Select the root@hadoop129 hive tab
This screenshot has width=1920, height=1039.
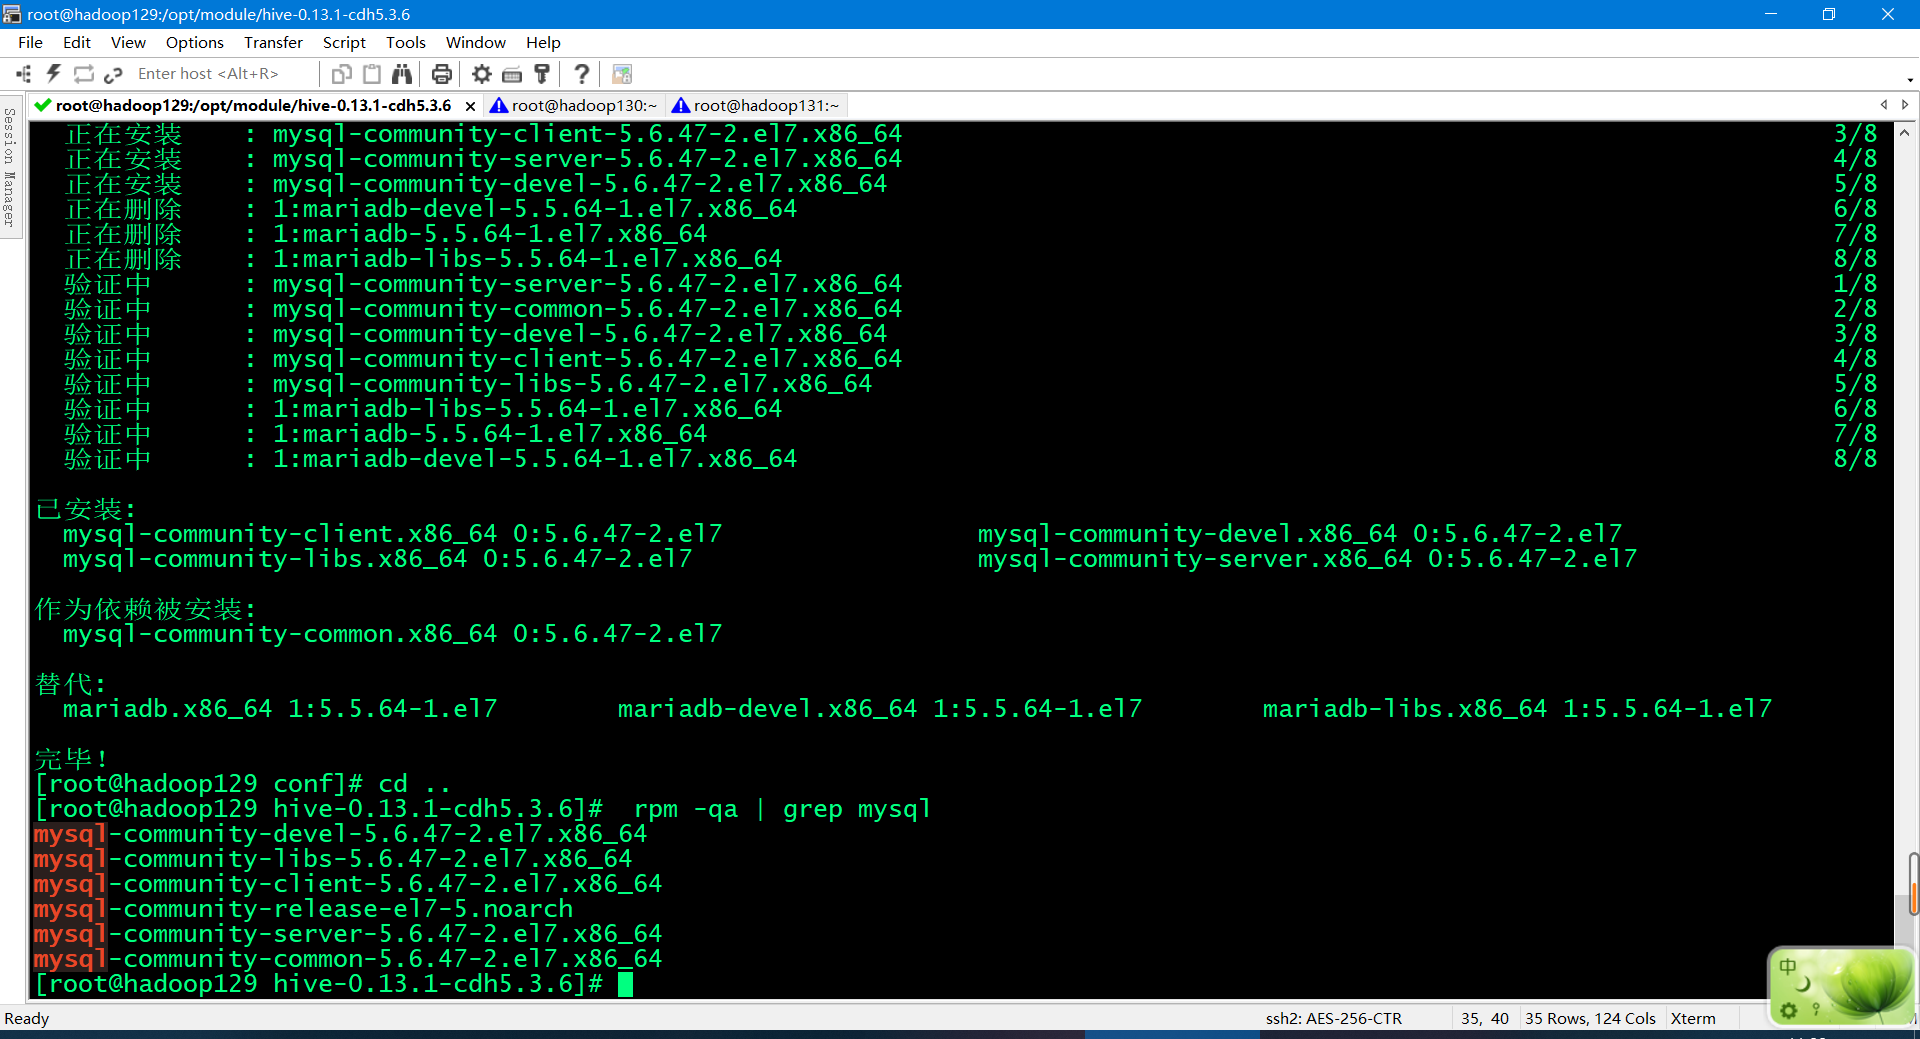(x=254, y=105)
